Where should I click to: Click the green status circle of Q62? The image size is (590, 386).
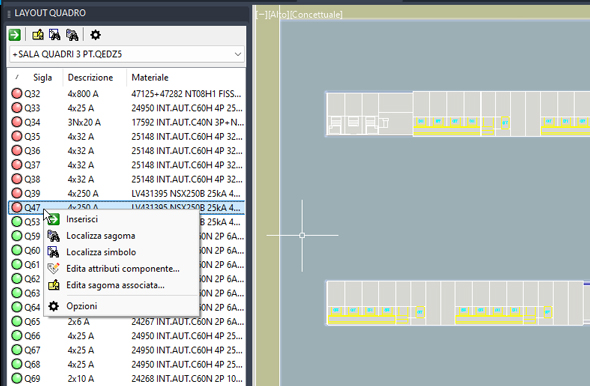click(17, 279)
